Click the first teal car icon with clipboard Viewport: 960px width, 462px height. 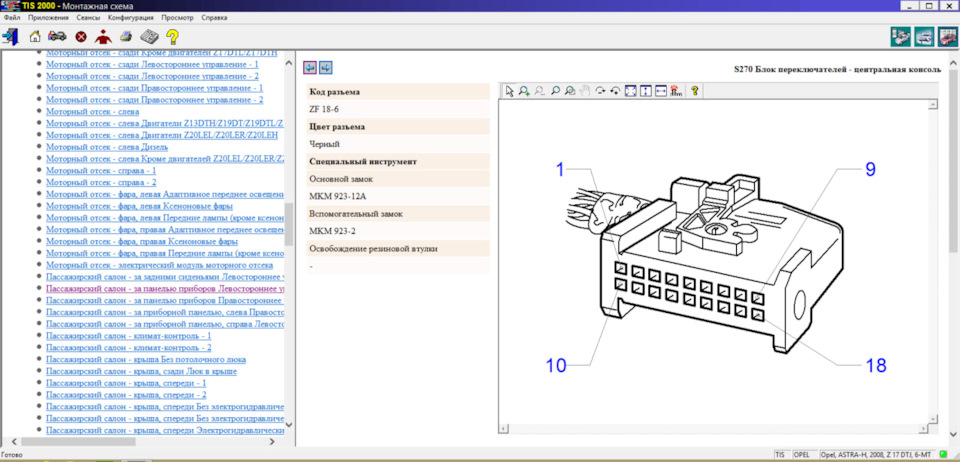coord(900,37)
